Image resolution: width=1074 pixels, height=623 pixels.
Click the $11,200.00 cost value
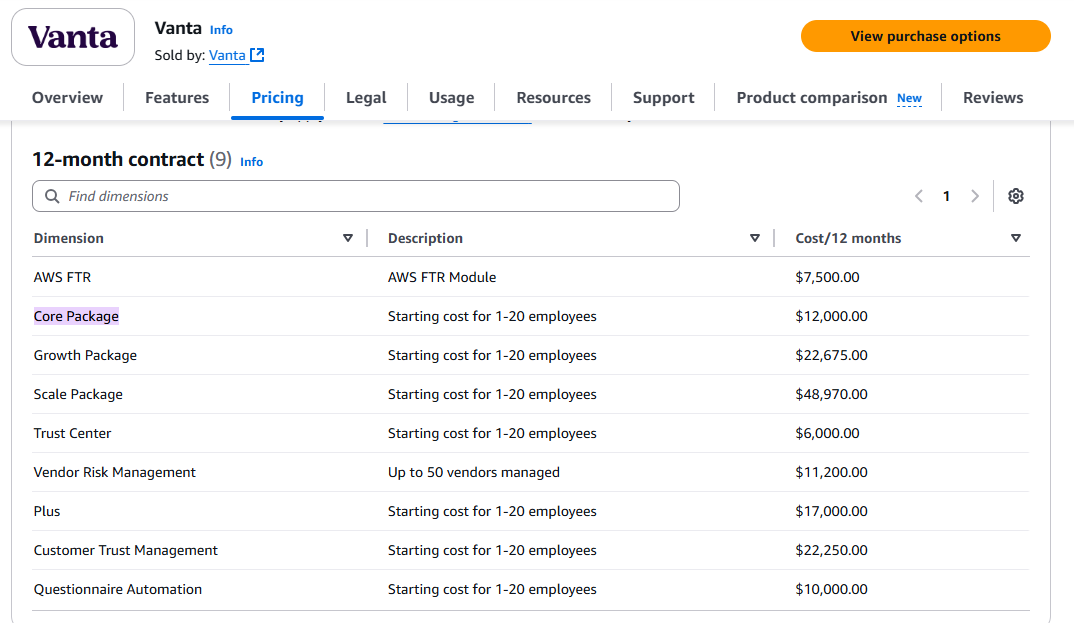[x=832, y=472]
